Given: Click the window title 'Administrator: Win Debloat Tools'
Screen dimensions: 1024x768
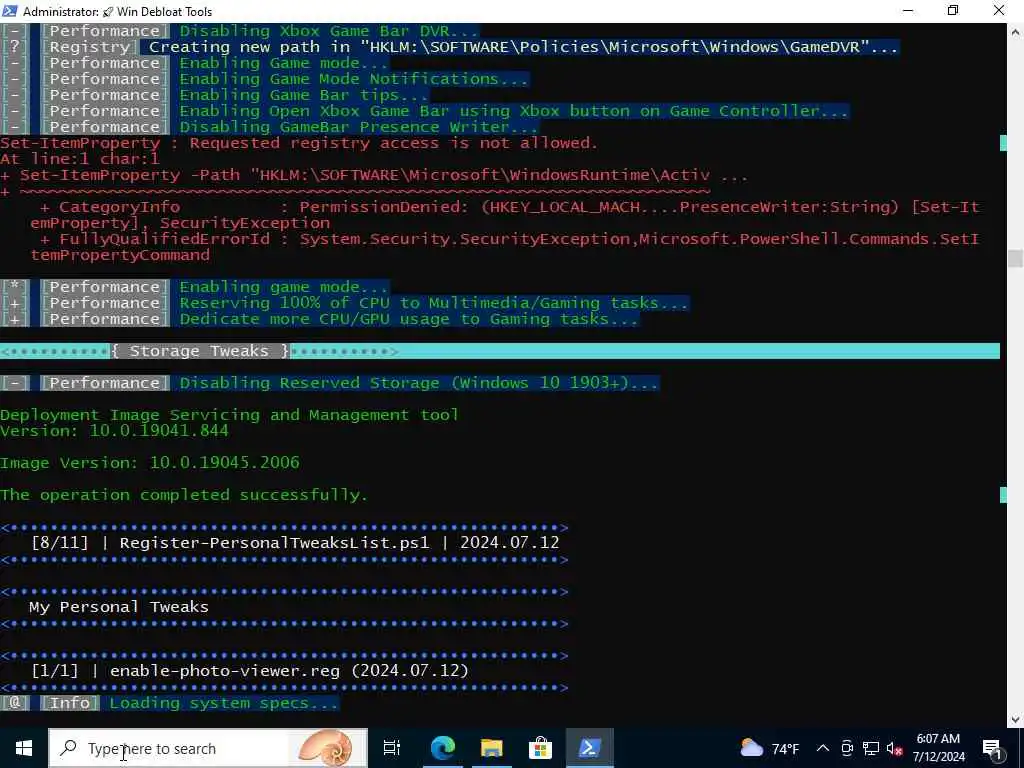Looking at the screenshot, I should pyautogui.click(x=117, y=11).
